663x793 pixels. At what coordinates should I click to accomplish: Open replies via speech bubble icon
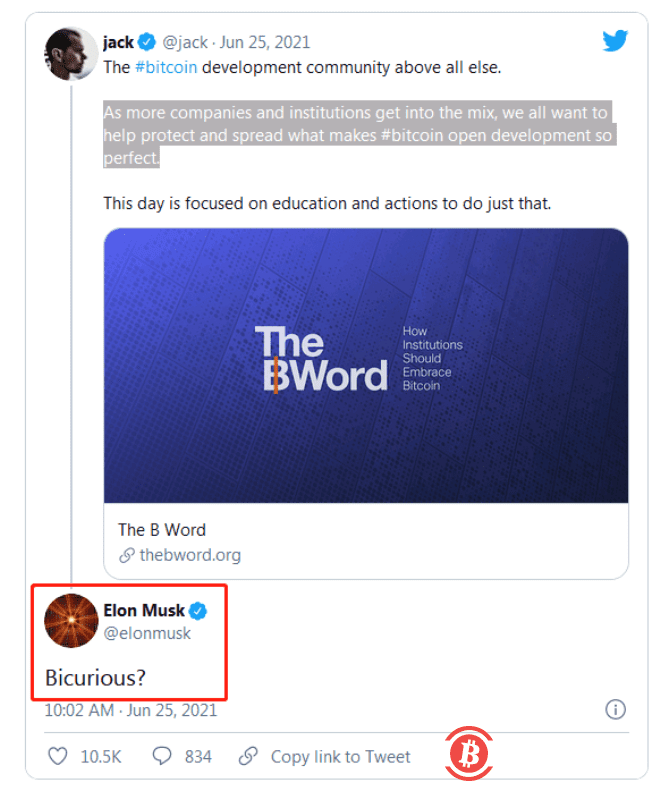coord(162,757)
